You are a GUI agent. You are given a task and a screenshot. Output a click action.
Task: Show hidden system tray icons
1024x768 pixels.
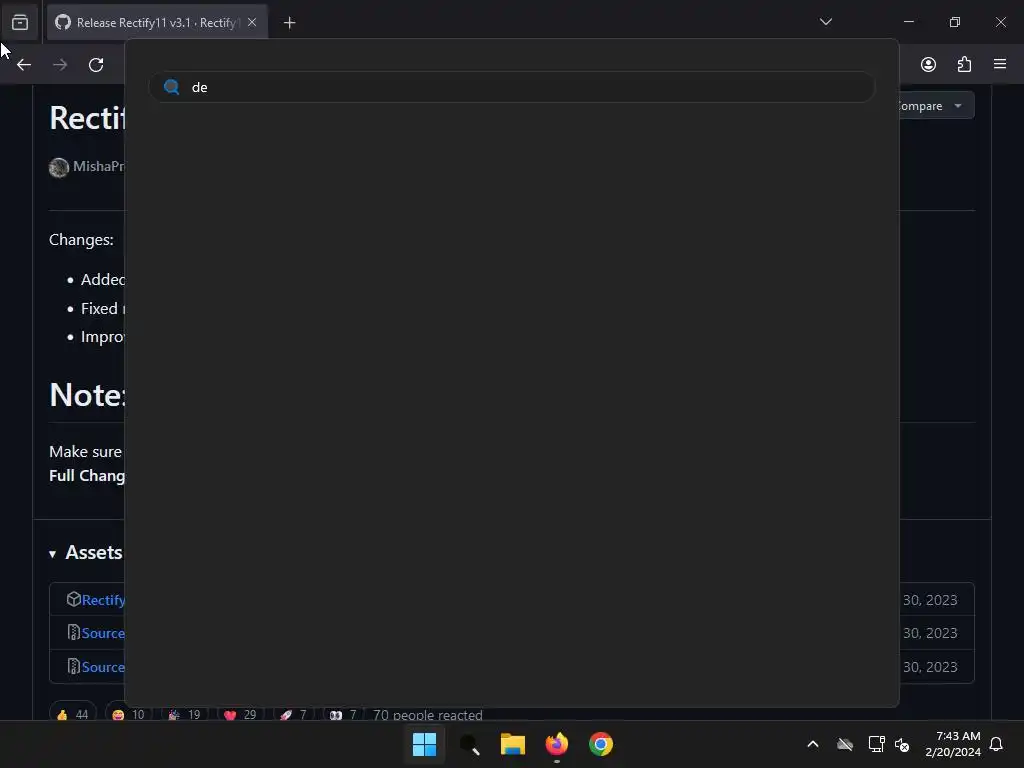point(813,744)
